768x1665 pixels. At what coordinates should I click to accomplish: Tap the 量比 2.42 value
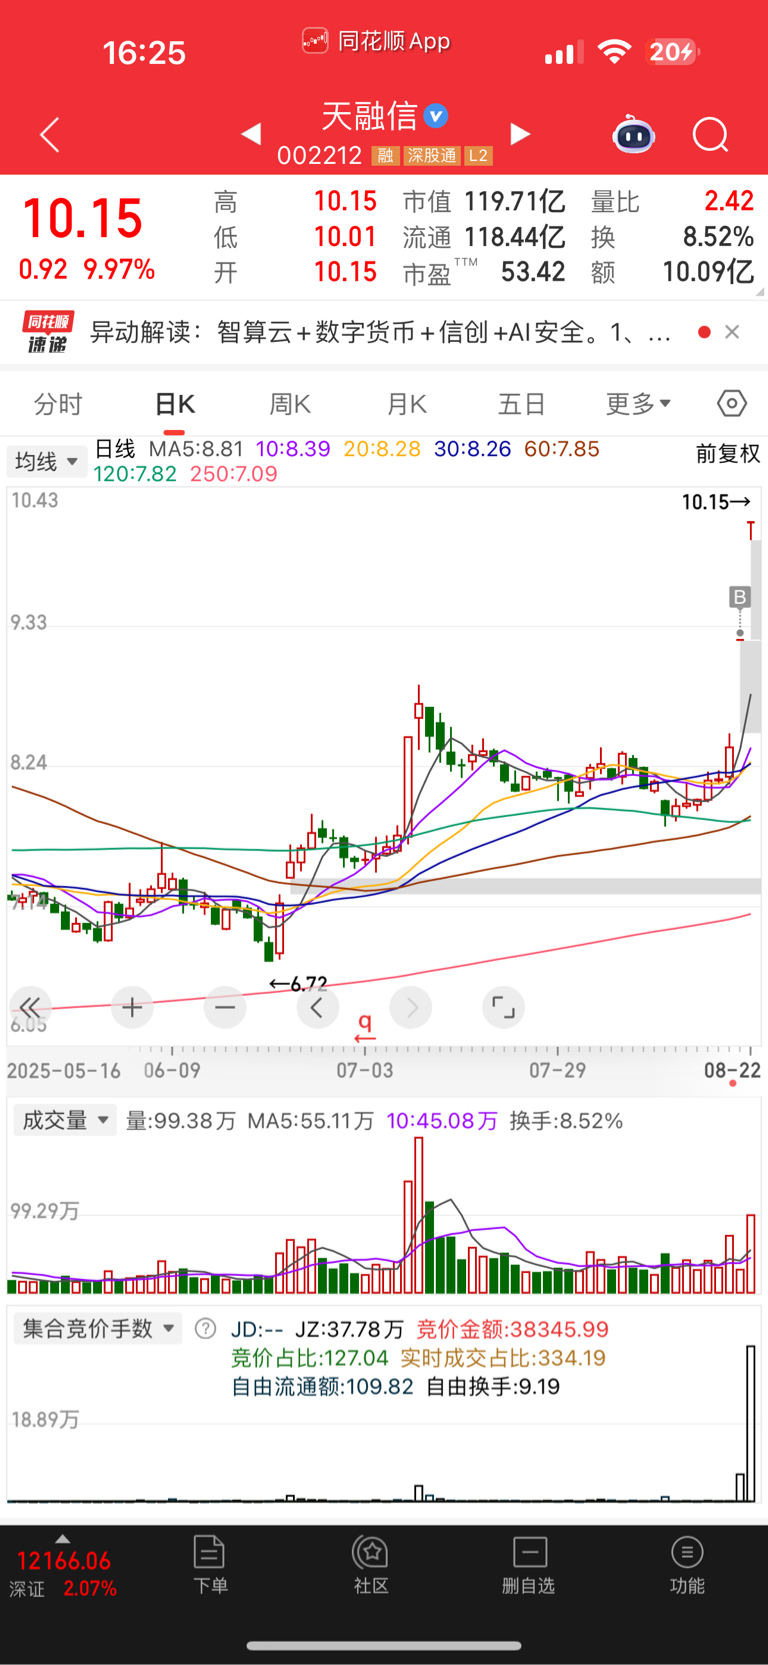[x=729, y=202]
